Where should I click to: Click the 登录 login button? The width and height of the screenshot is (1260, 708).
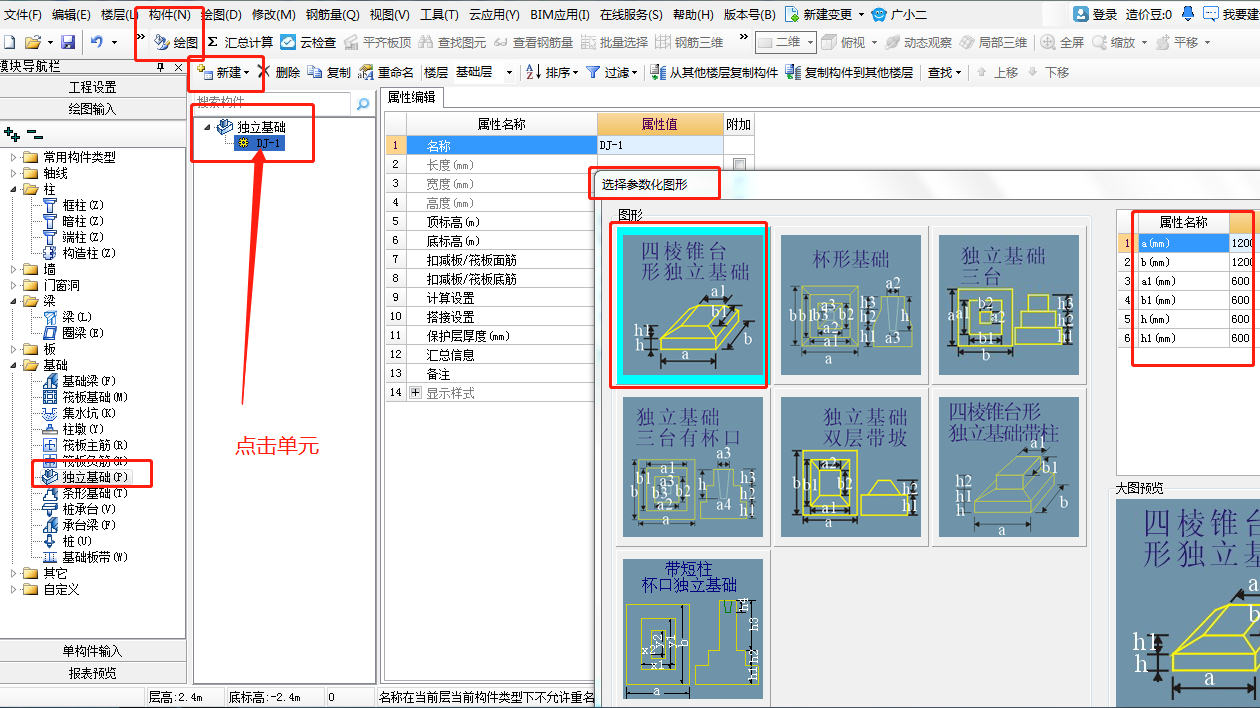pos(1095,14)
